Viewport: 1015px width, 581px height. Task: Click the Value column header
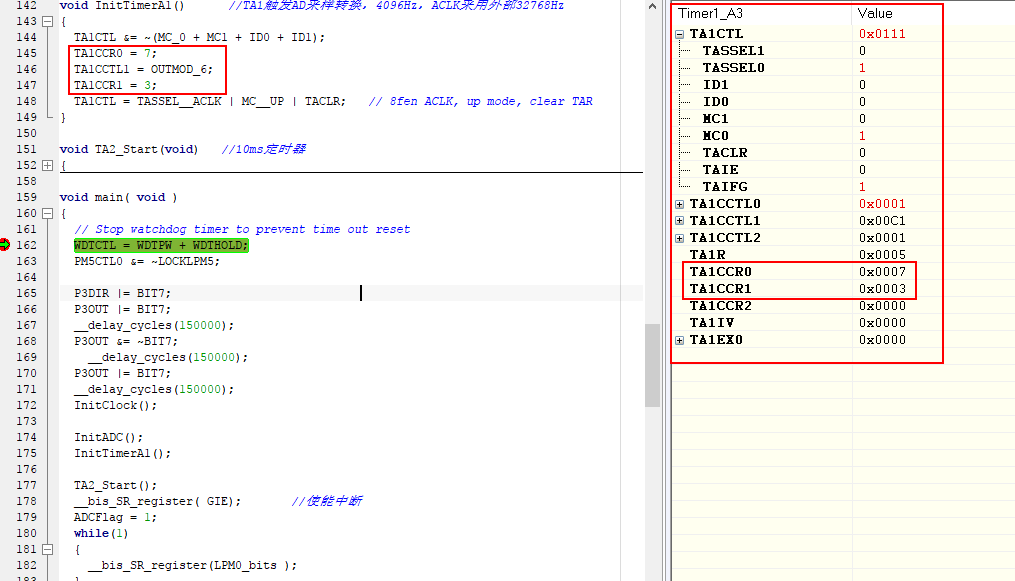pos(875,13)
